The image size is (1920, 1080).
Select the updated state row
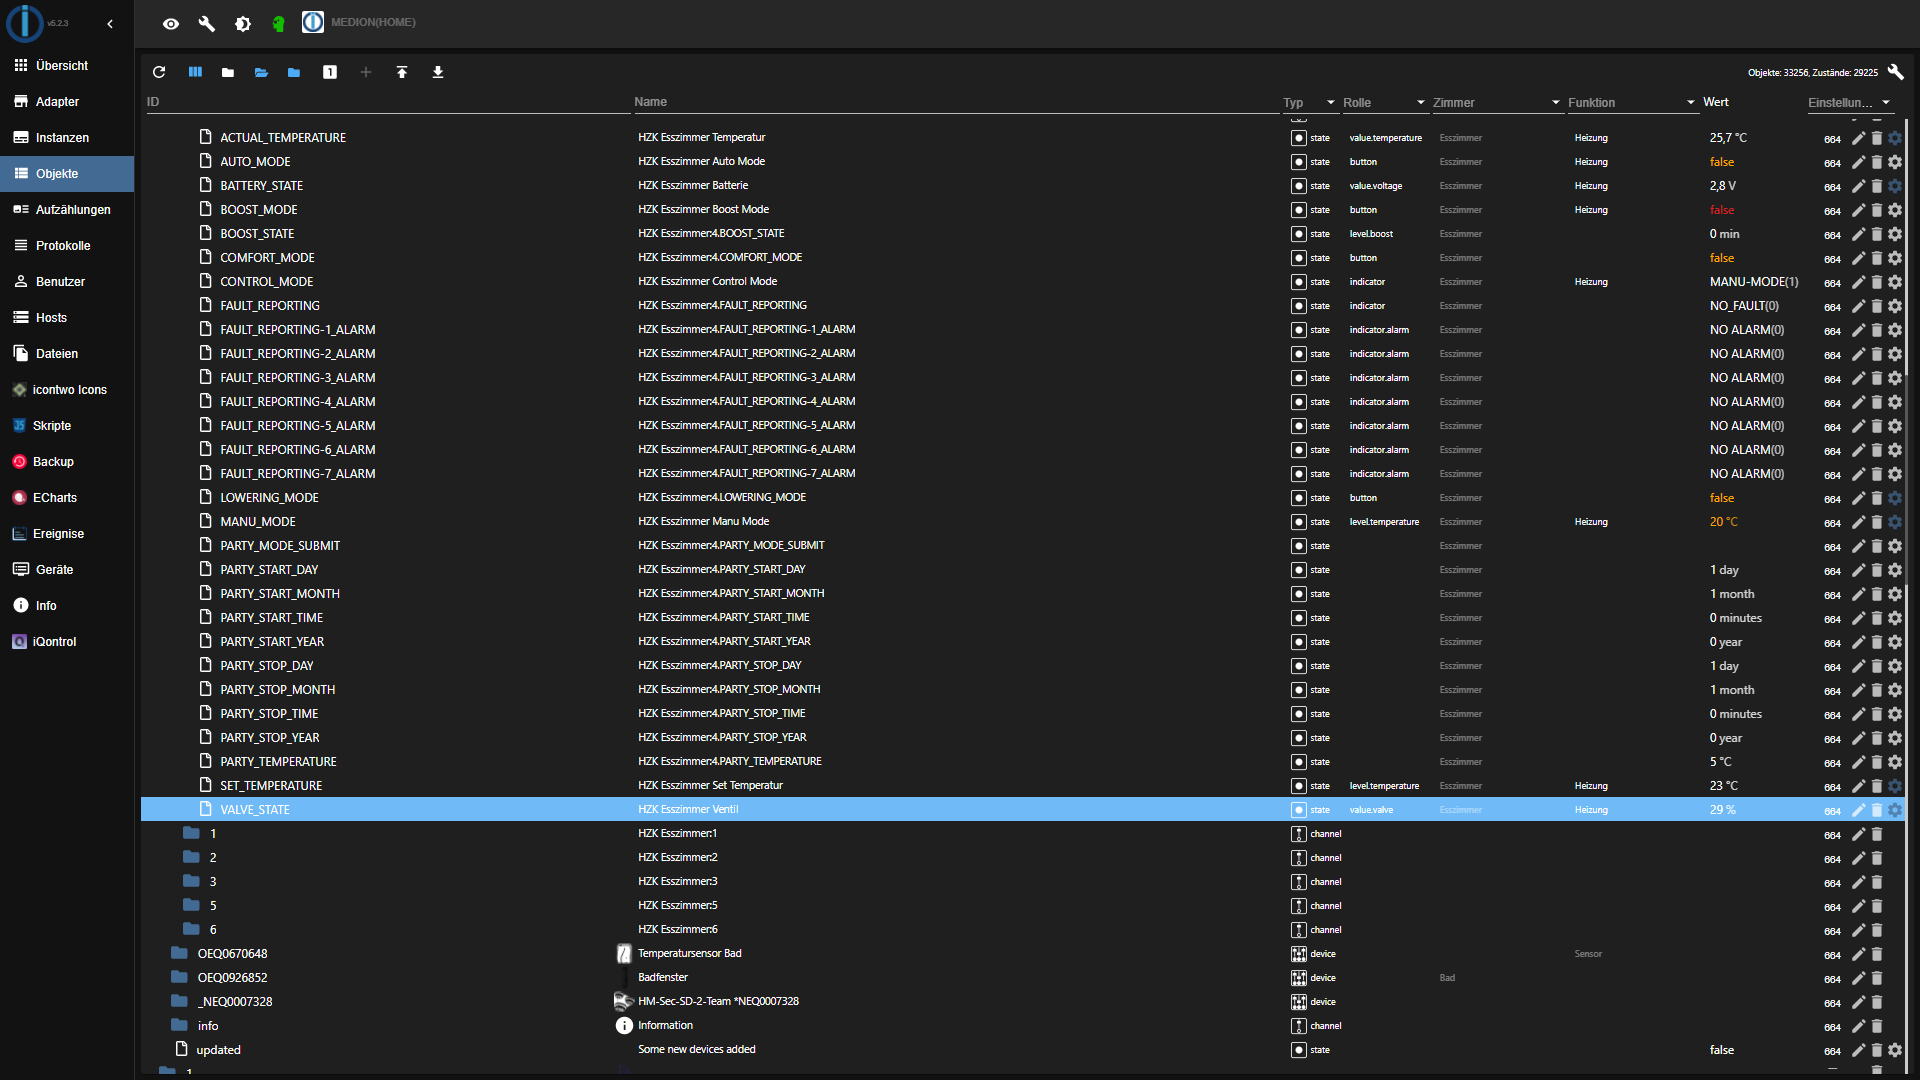click(x=1022, y=1049)
